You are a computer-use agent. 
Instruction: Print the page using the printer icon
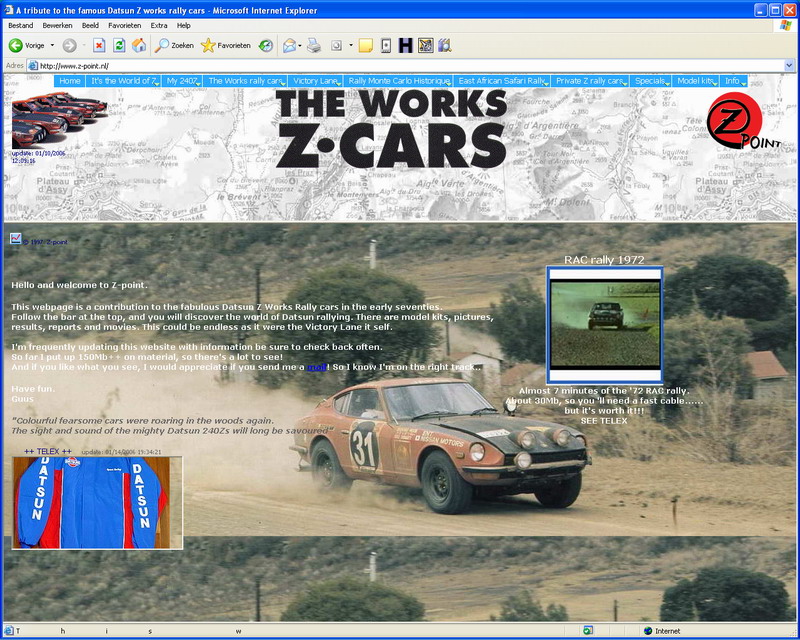[314, 45]
